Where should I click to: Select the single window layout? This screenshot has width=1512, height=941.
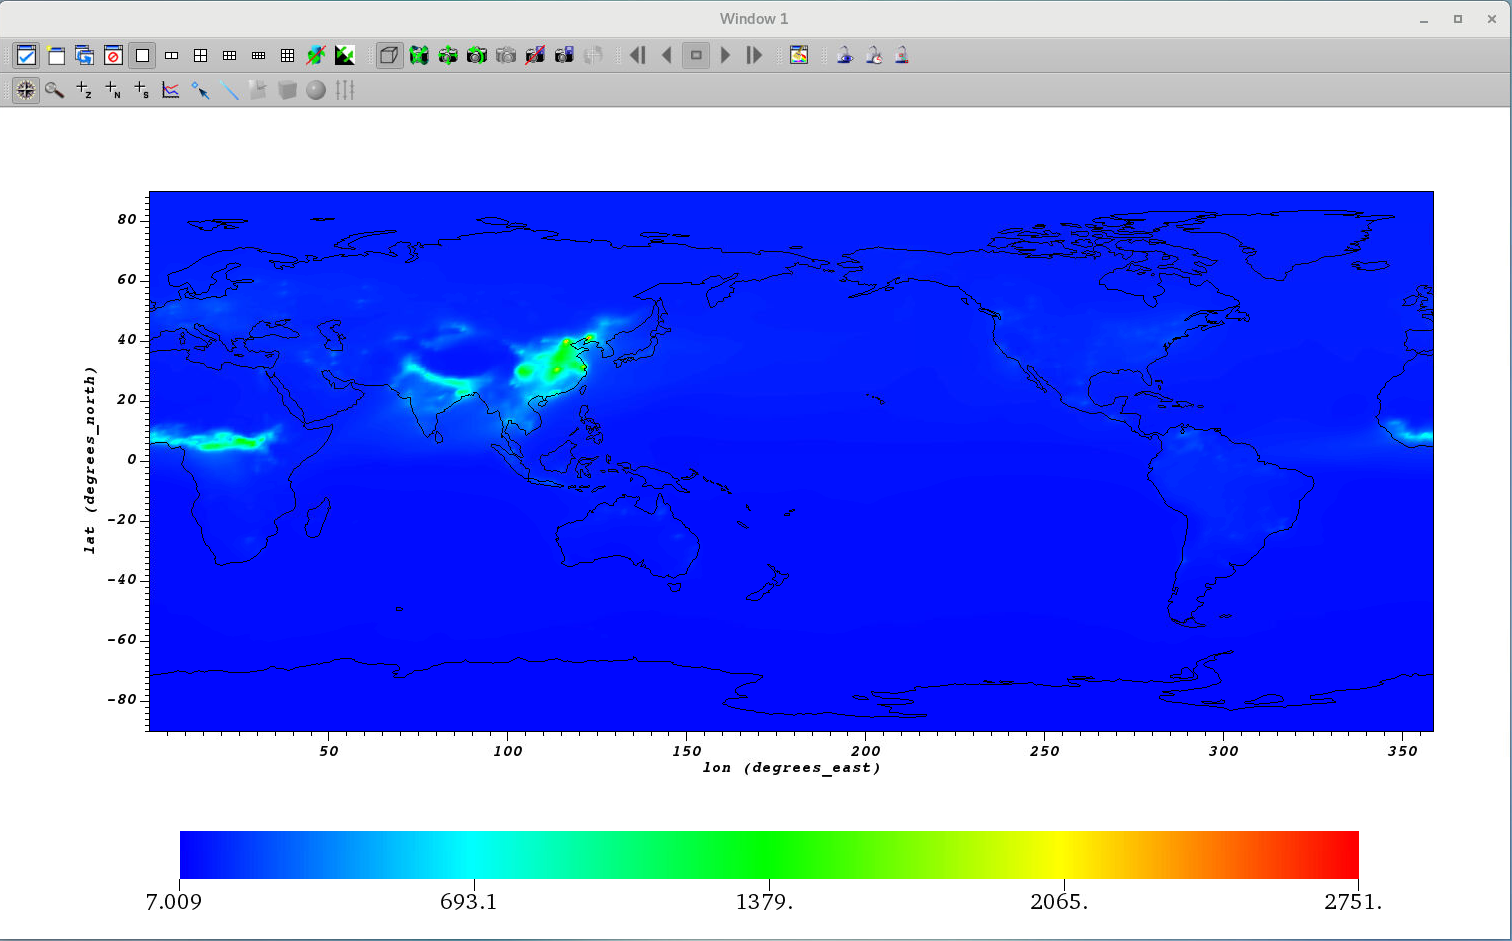coord(142,56)
